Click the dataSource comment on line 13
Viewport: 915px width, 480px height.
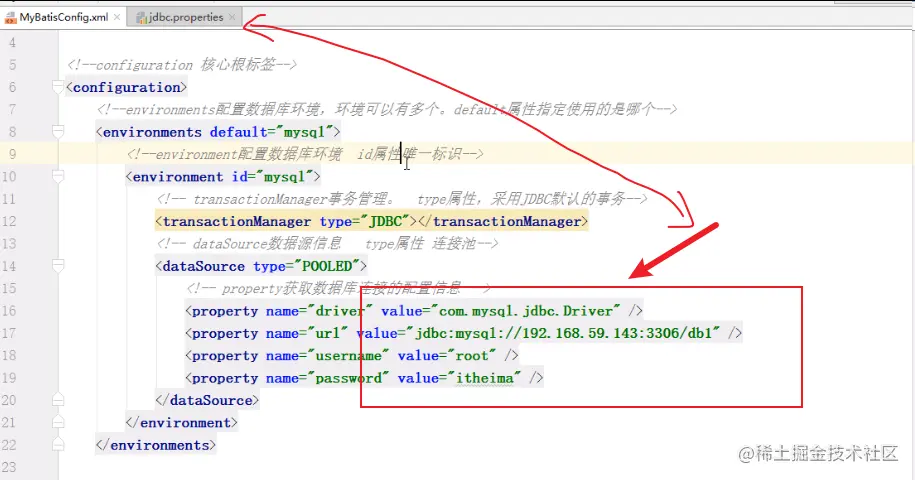327,244
